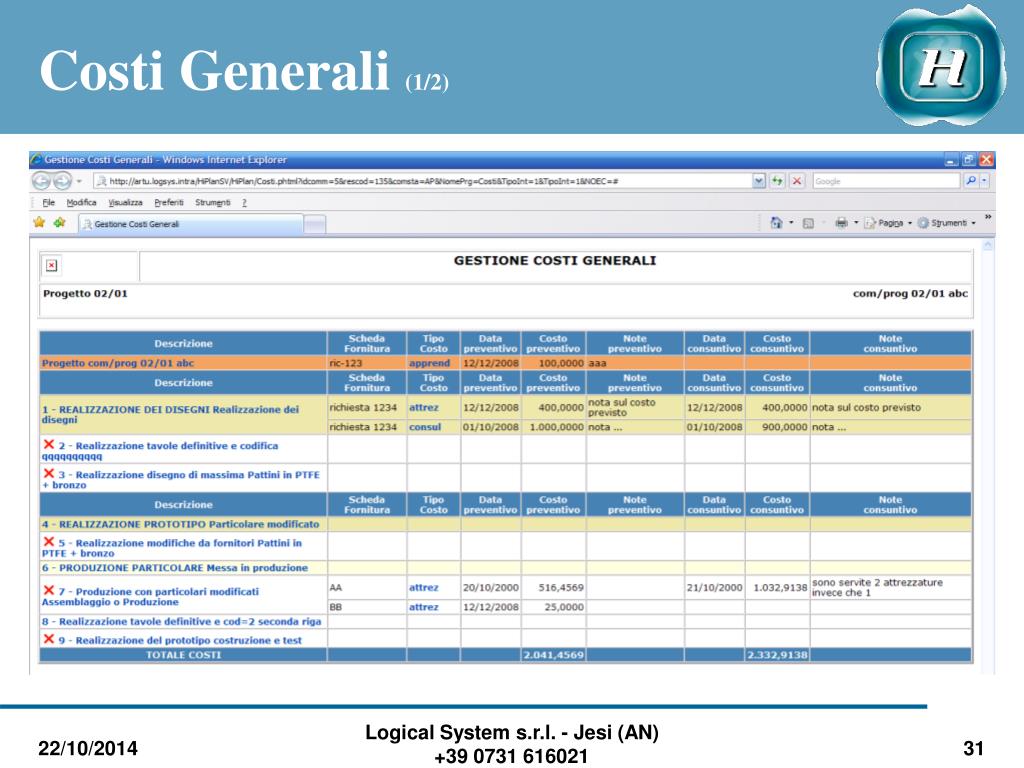The image size is (1024, 768).
Task: Open 6 - PRODUZIONE PARTICOLARE link
Action: 175,568
